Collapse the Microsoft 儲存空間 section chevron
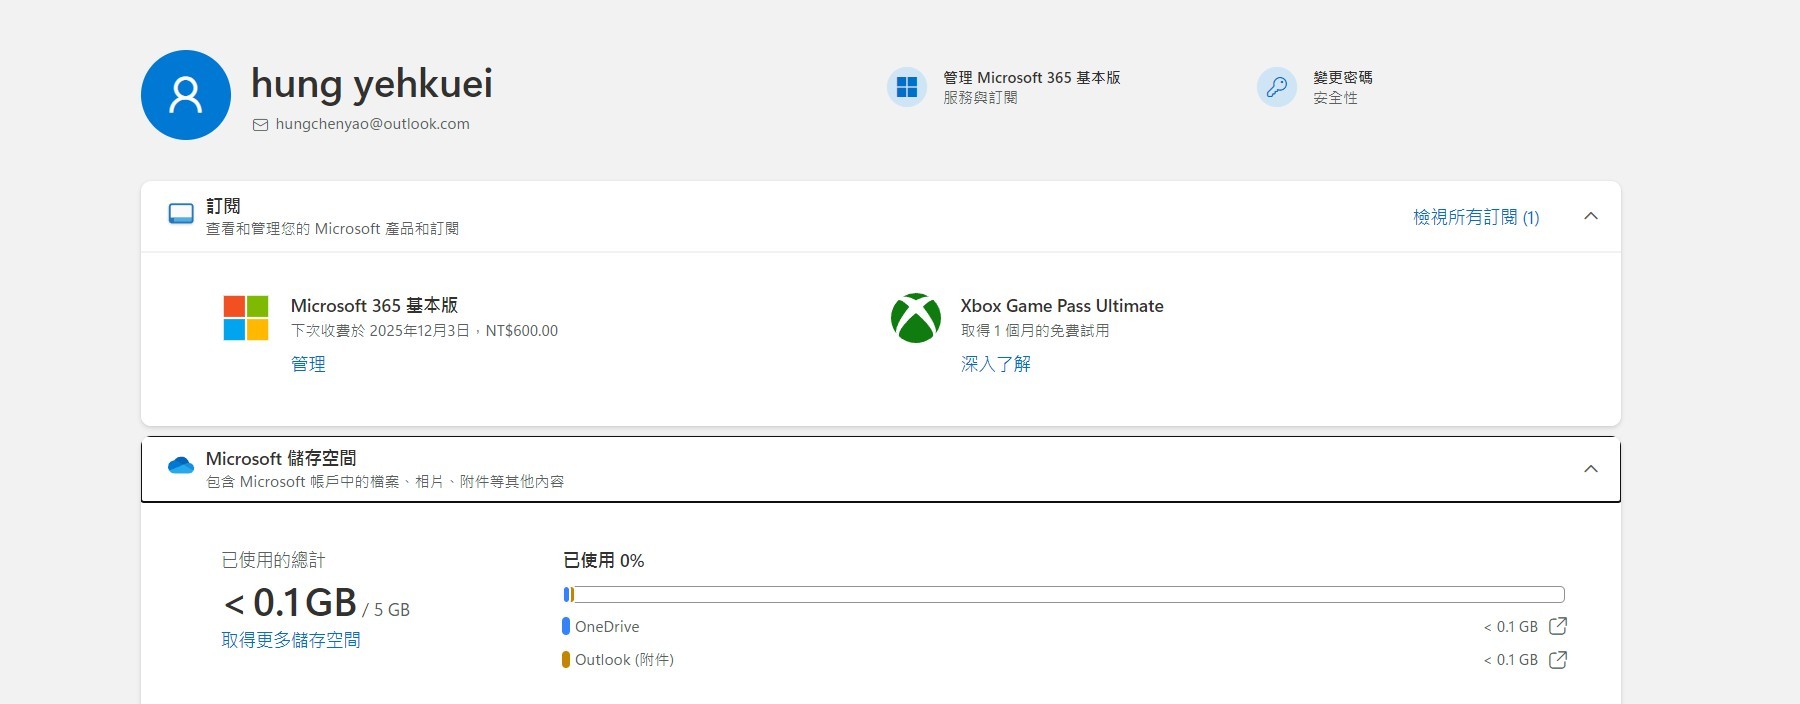This screenshot has width=1800, height=704. click(x=1591, y=469)
